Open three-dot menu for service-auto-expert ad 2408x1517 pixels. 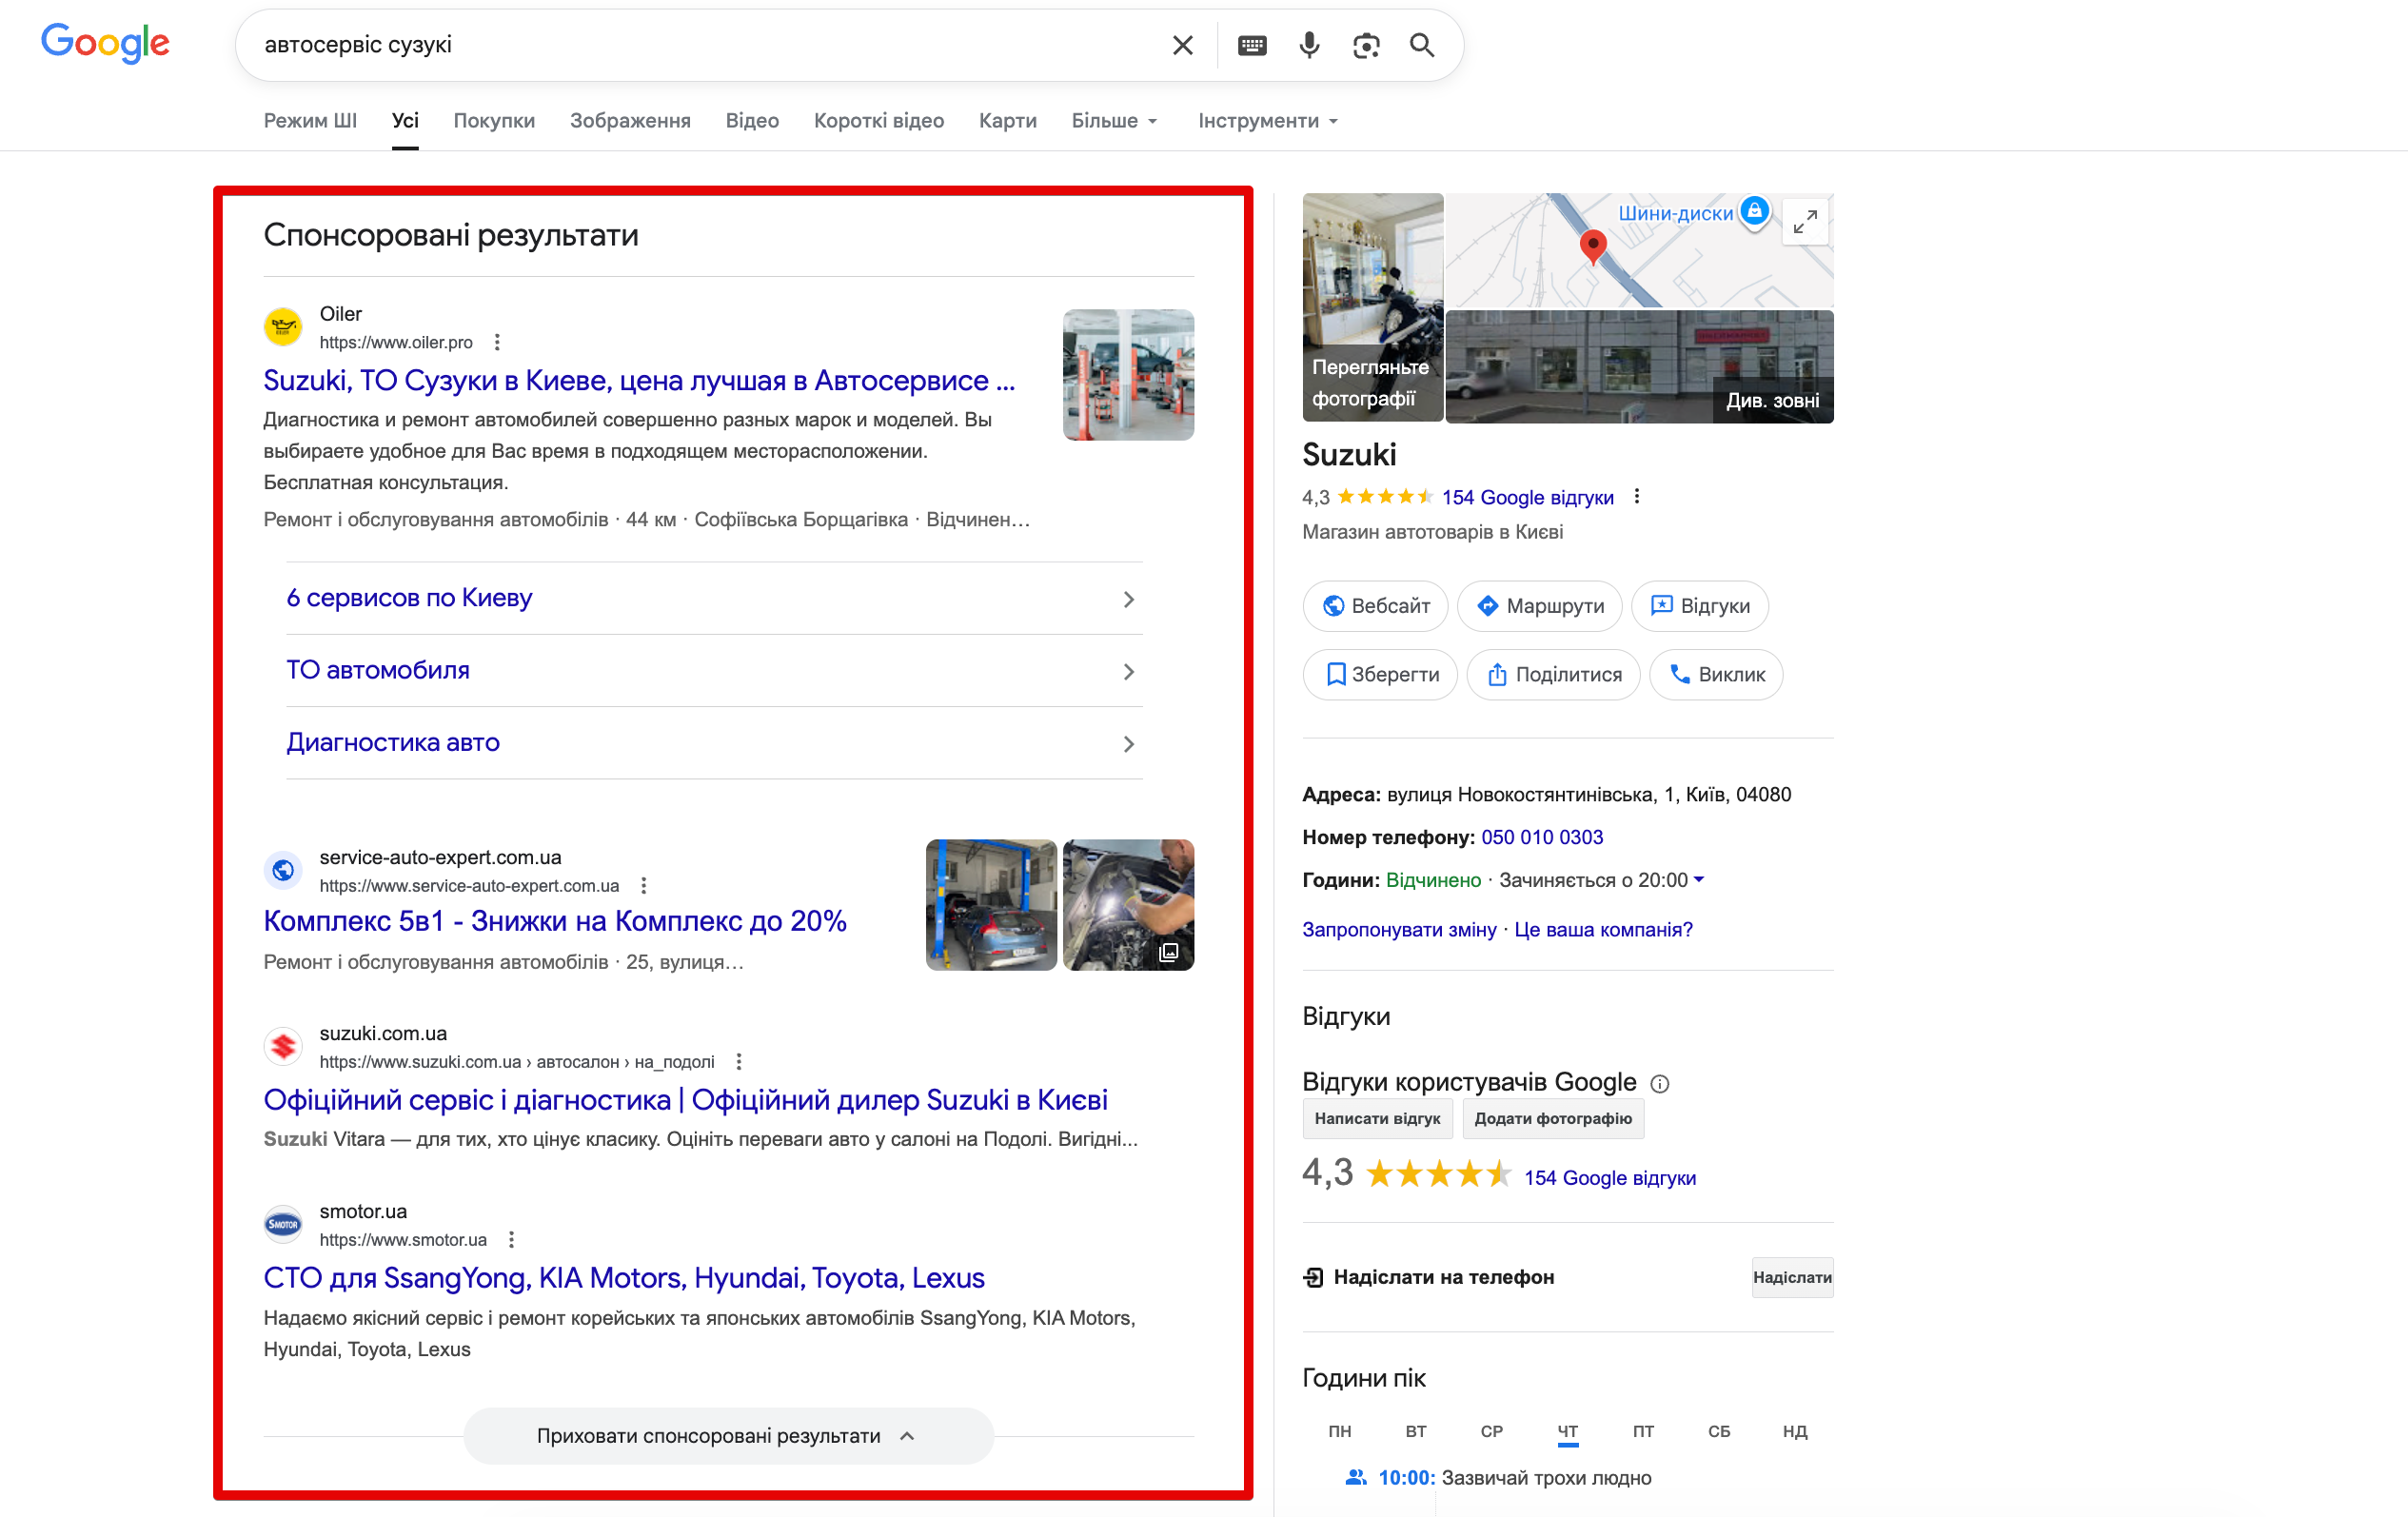(x=644, y=885)
